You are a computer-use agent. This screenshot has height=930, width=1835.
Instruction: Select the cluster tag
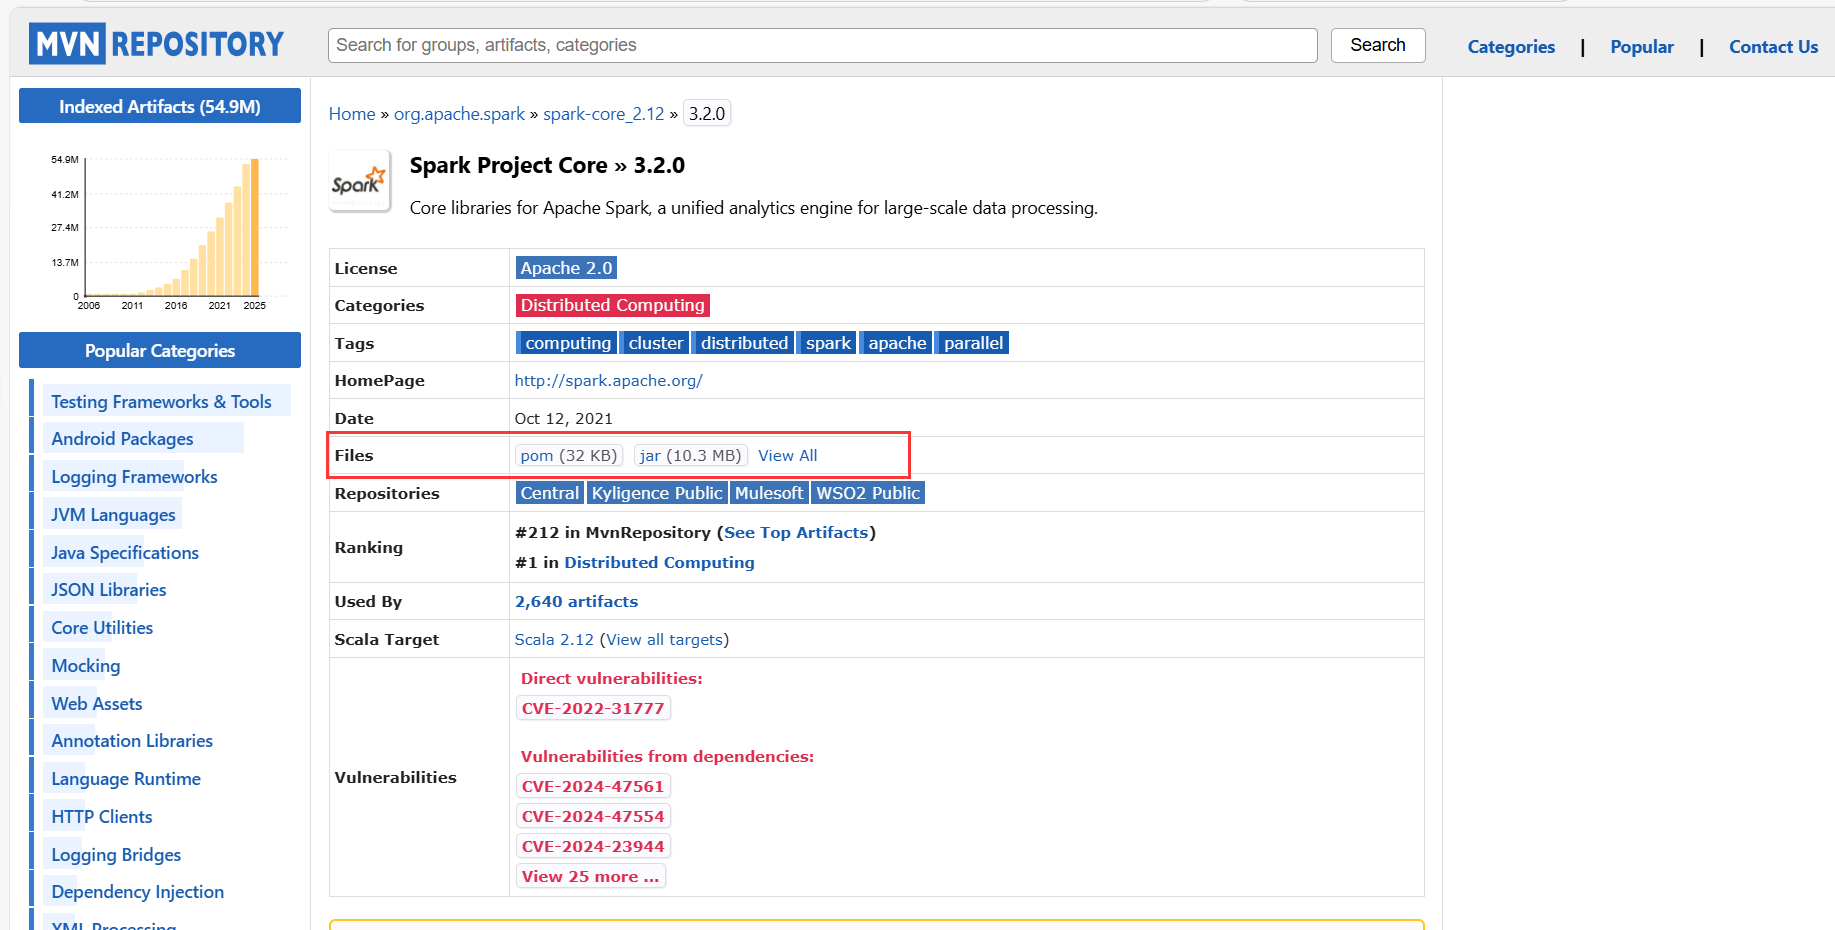655,343
